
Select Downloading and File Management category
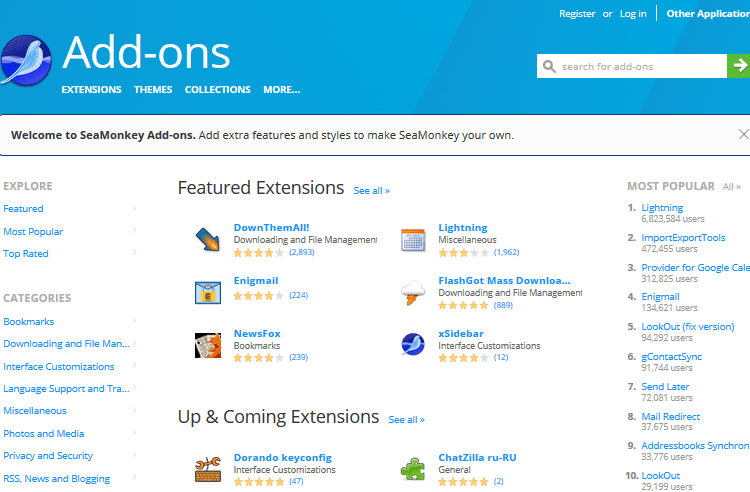[66, 343]
